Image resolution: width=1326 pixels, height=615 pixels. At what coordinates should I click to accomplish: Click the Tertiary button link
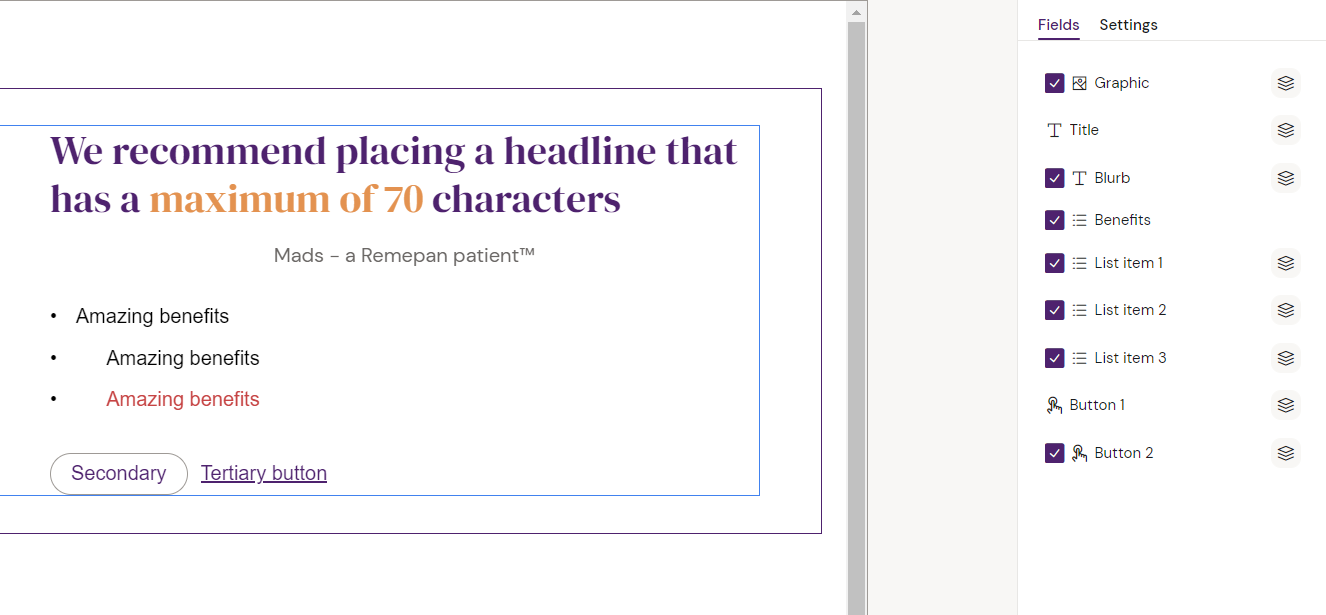point(264,474)
